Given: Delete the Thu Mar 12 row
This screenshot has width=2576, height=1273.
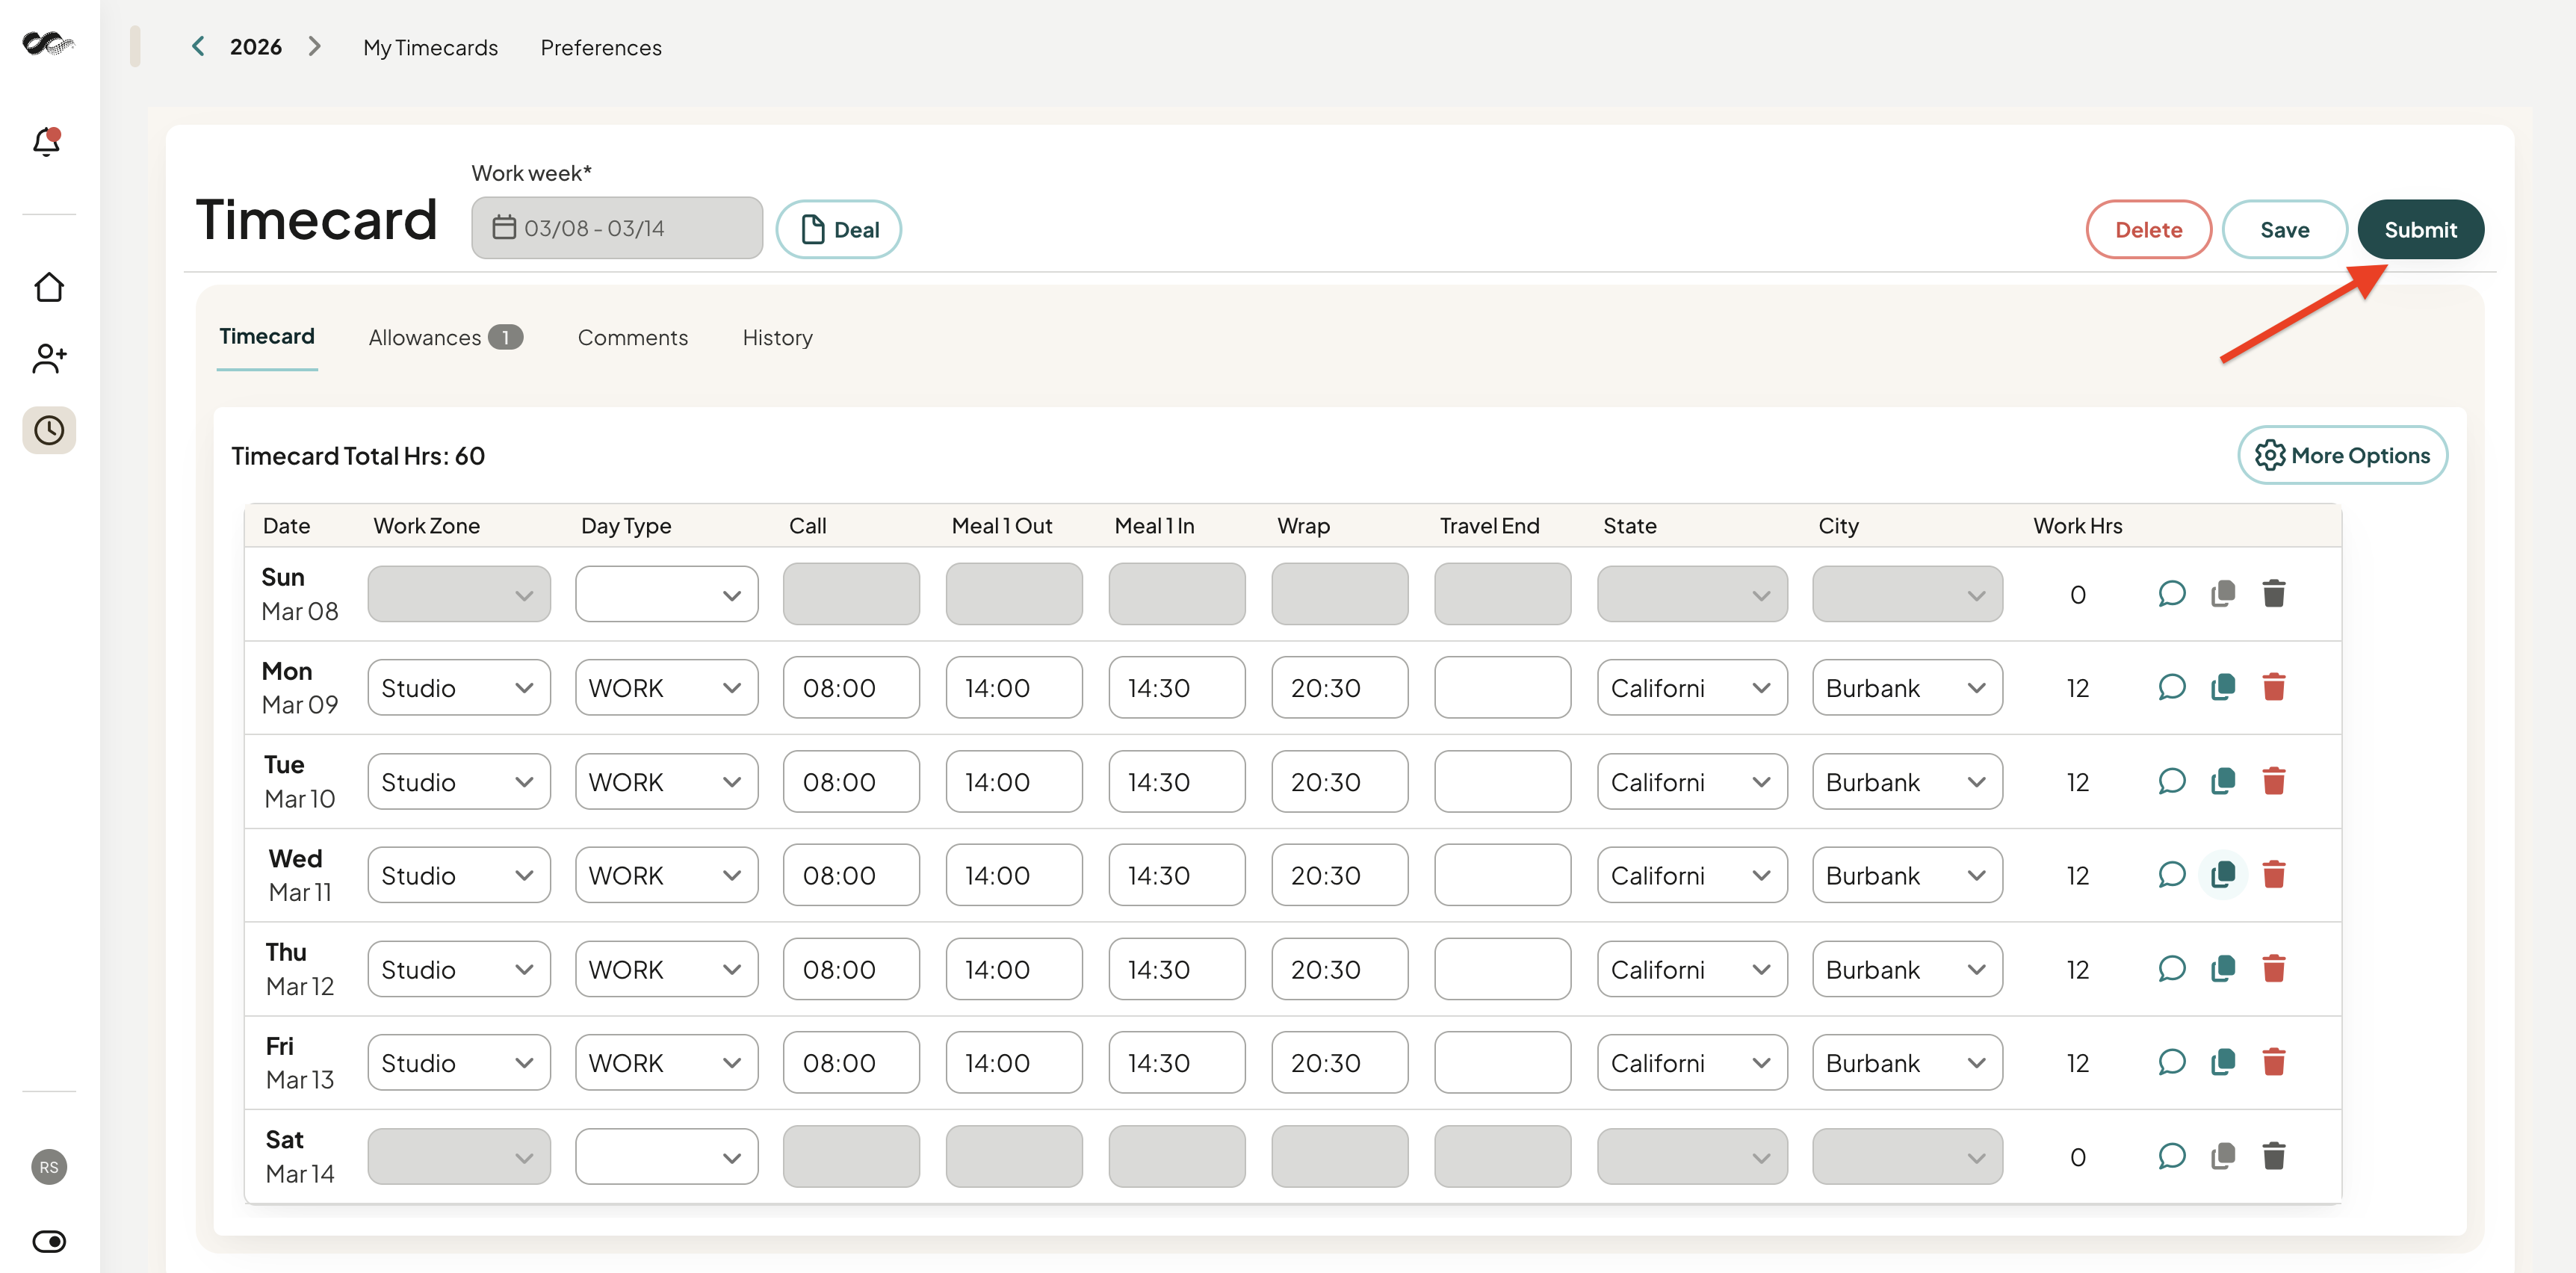Looking at the screenshot, I should click(x=2274, y=969).
